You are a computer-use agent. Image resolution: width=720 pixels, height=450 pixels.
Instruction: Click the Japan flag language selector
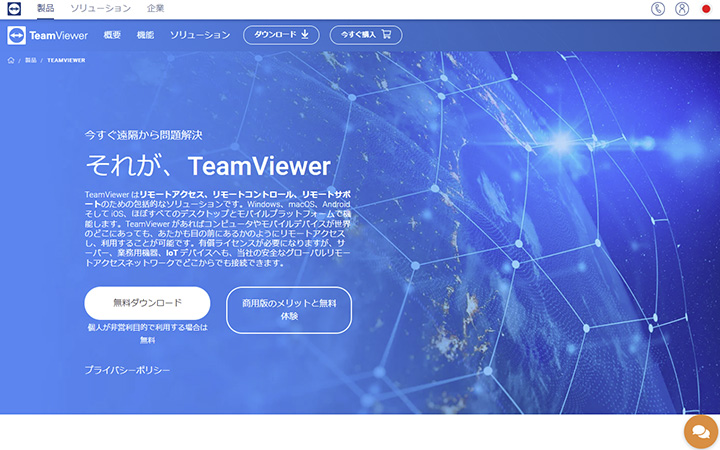point(706,9)
